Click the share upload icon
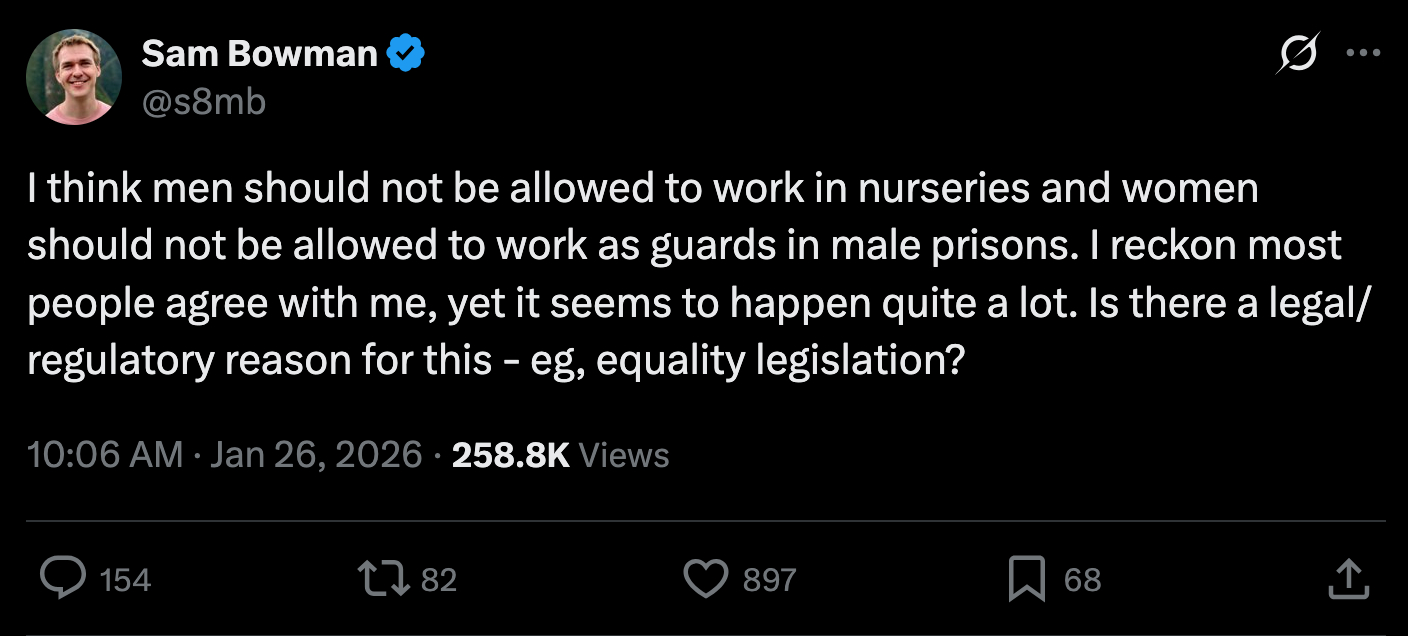Viewport: 1408px width, 636px height. [x=1349, y=579]
